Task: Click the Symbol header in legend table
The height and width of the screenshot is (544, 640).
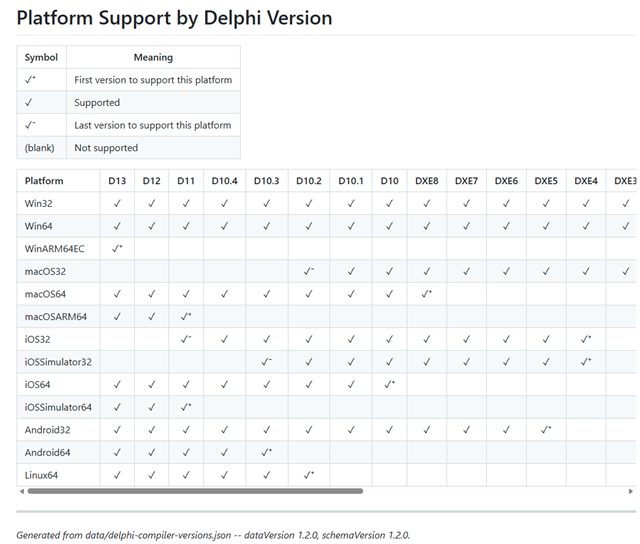Action: (x=41, y=57)
